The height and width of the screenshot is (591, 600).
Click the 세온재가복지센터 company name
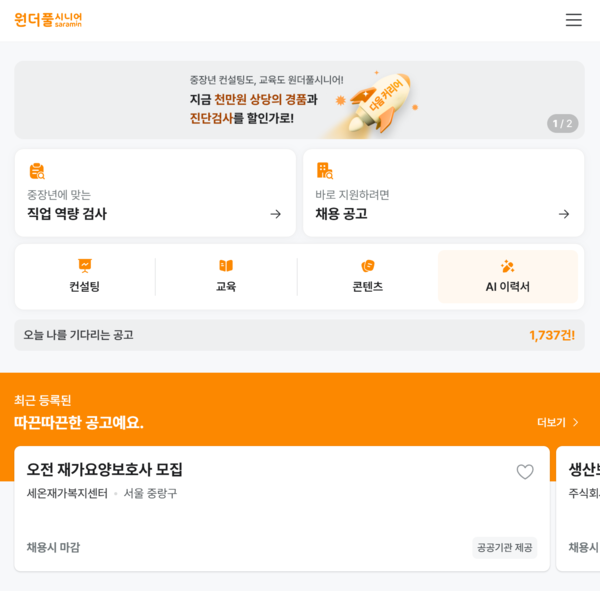click(67, 493)
